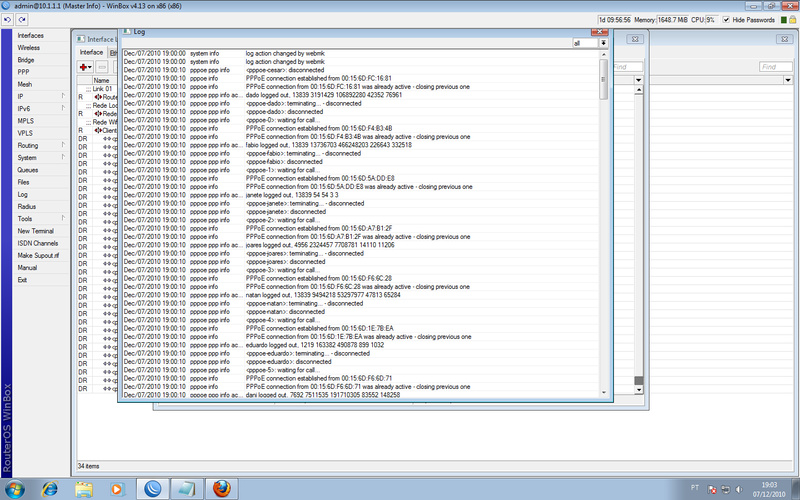Screen dimensions: 800x500
Task: Expand the IPv6 submenu arrow
Action: click(63, 108)
